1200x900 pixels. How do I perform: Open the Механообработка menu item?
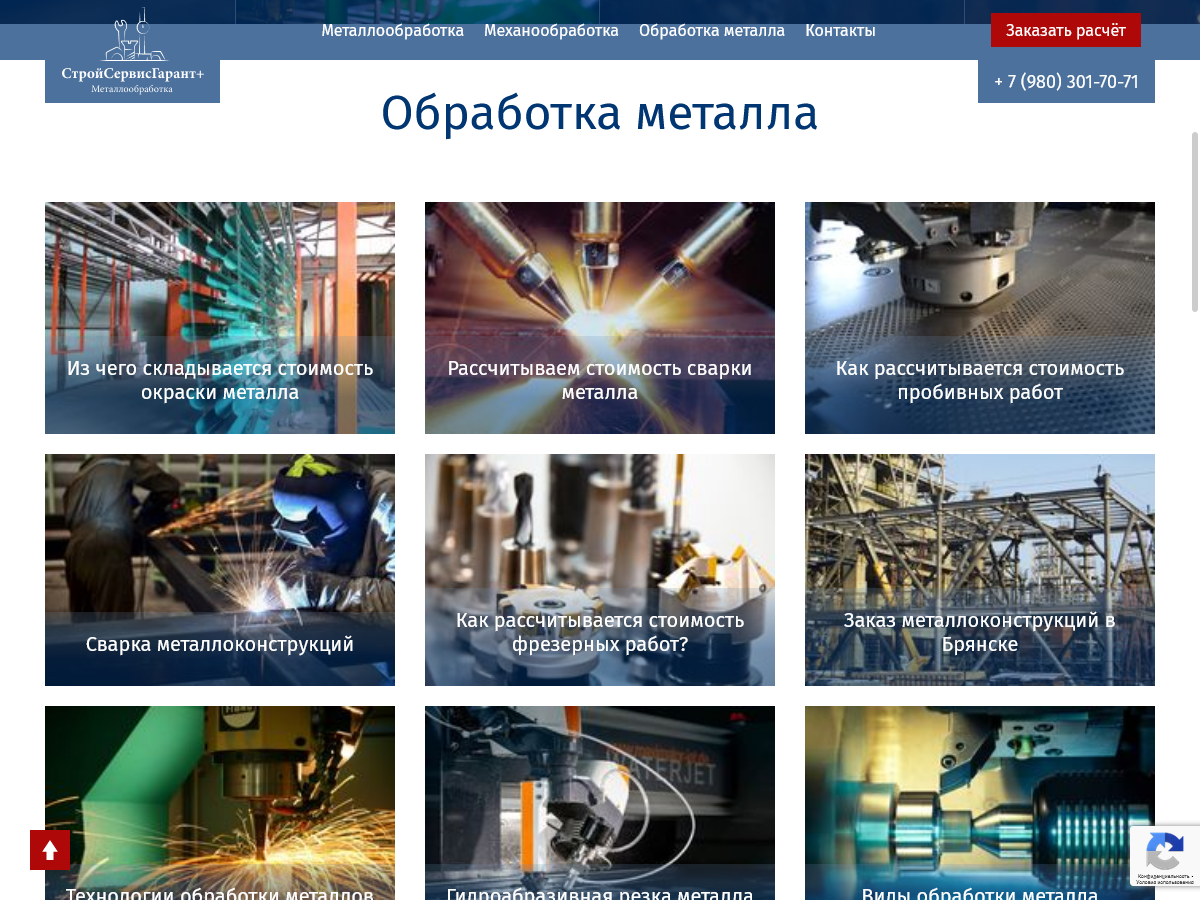click(551, 31)
